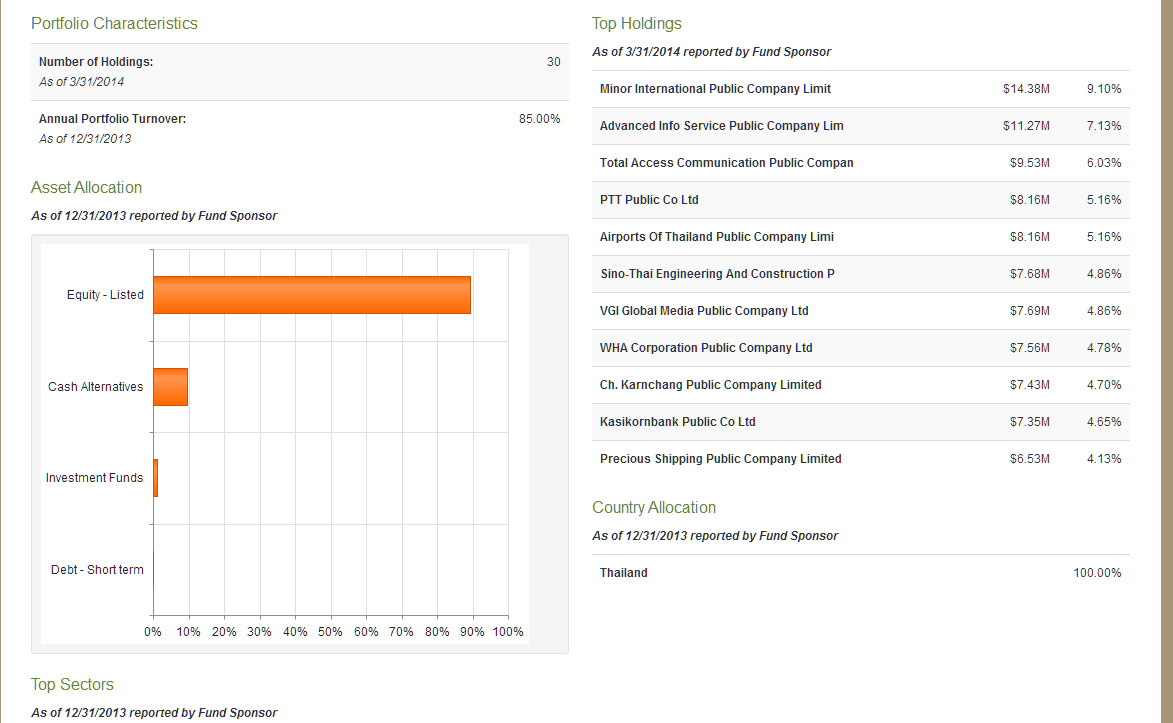Screen dimensions: 1173x723
Task: Click the Equity - Listed orange bar
Action: pos(312,295)
